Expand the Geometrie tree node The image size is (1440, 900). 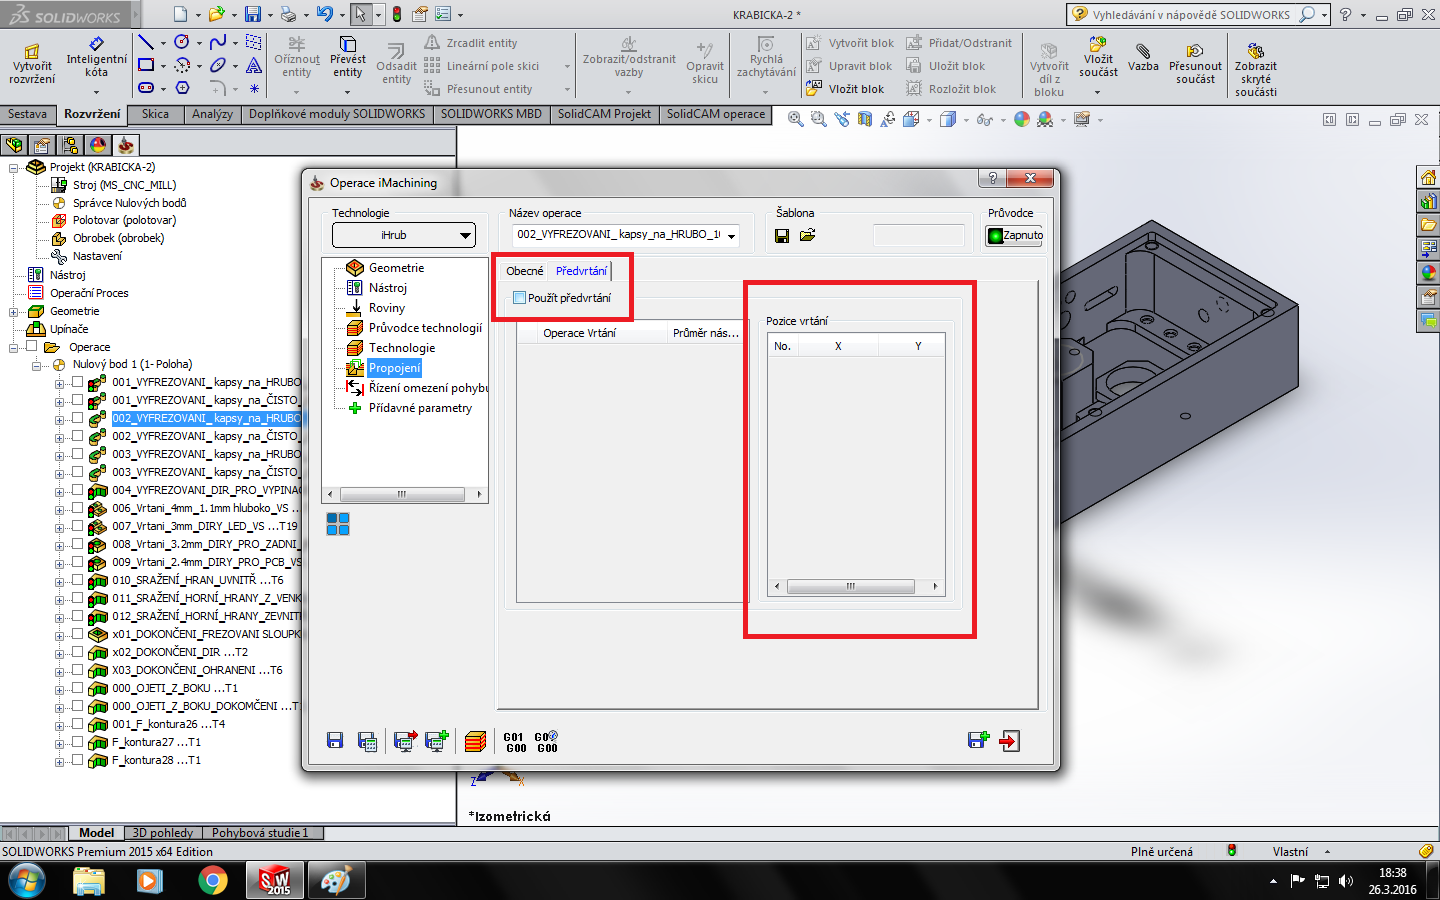pyautogui.click(x=14, y=311)
